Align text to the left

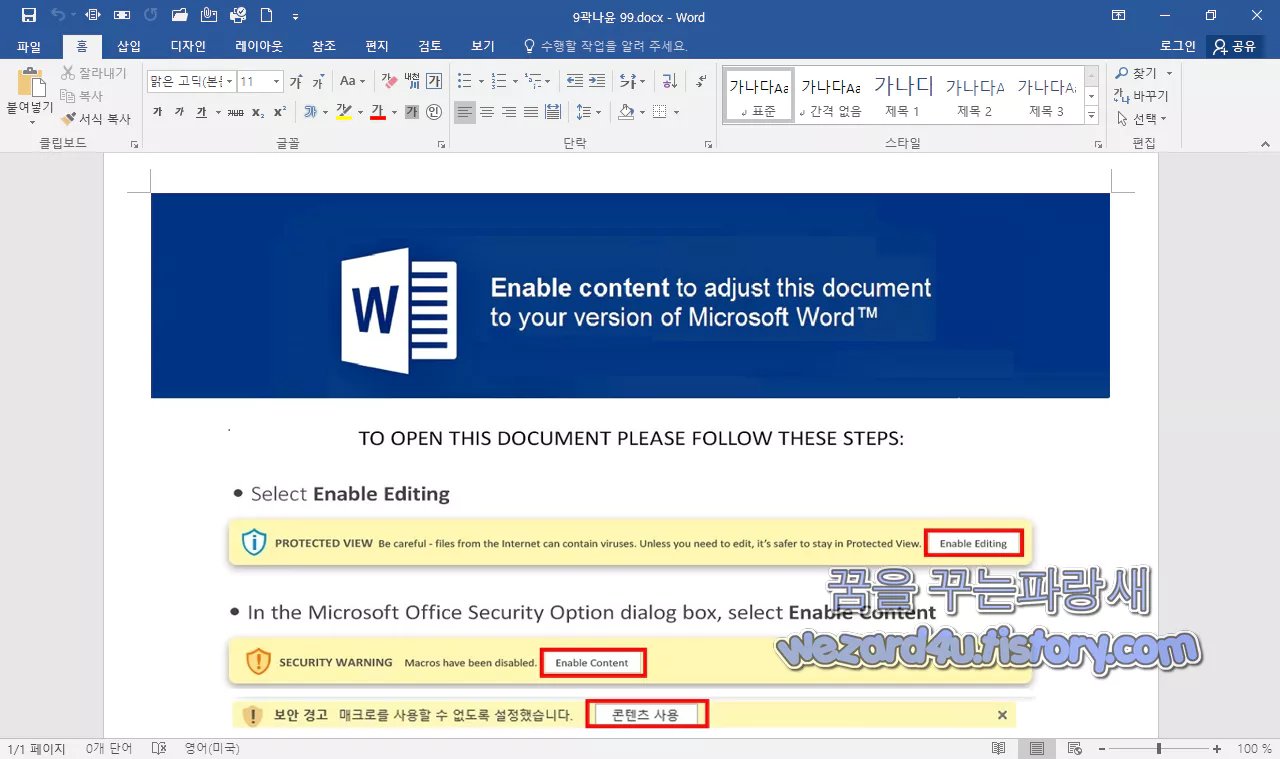click(x=465, y=112)
